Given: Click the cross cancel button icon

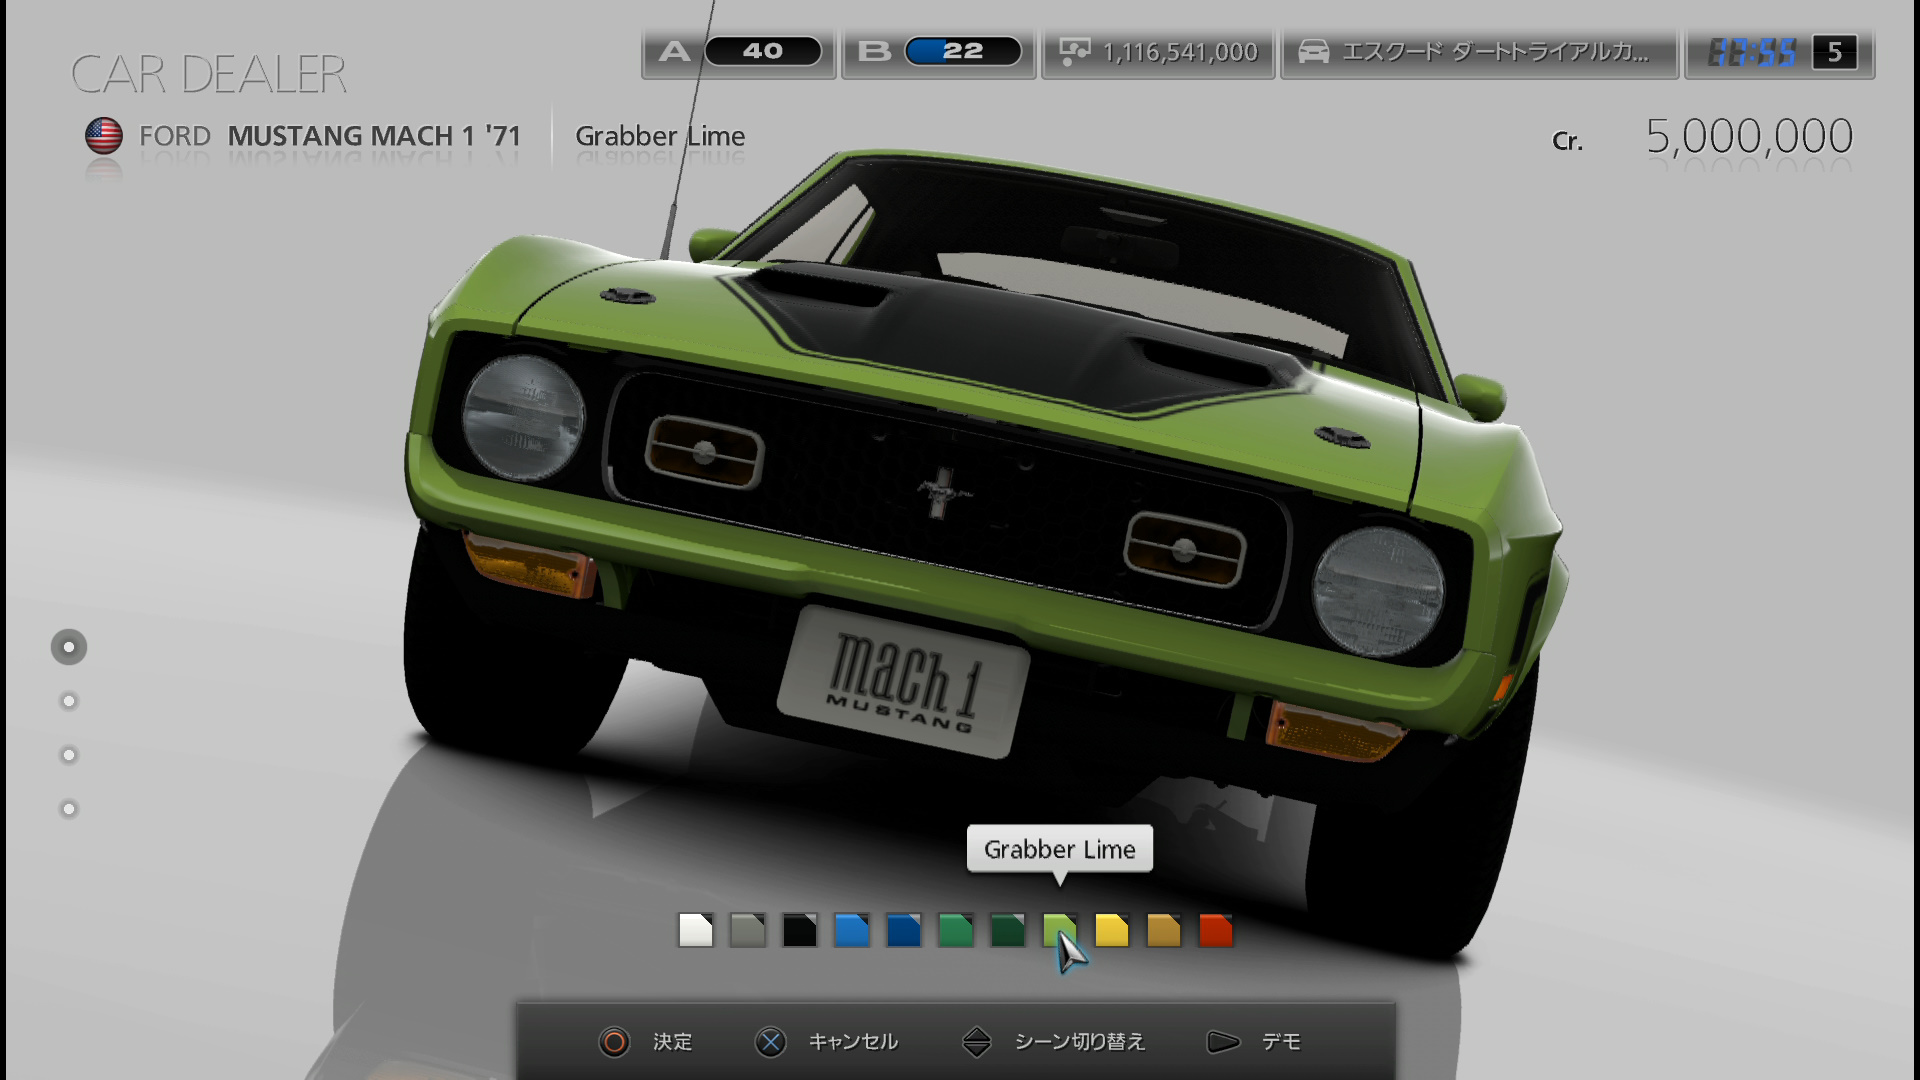Looking at the screenshot, I should [x=770, y=1042].
